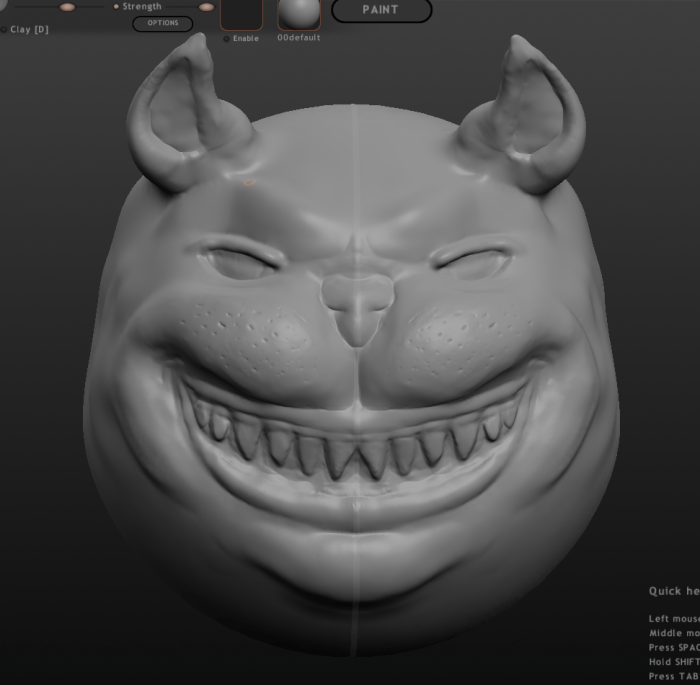Open the 00default material sphere picker
700x685 pixels.
click(299, 14)
